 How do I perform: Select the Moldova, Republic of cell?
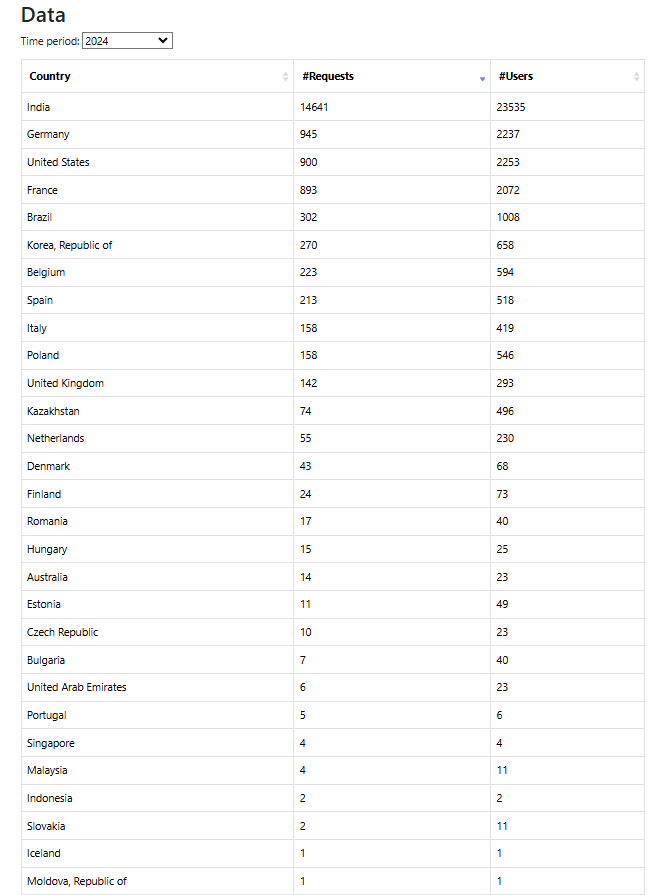point(77,881)
